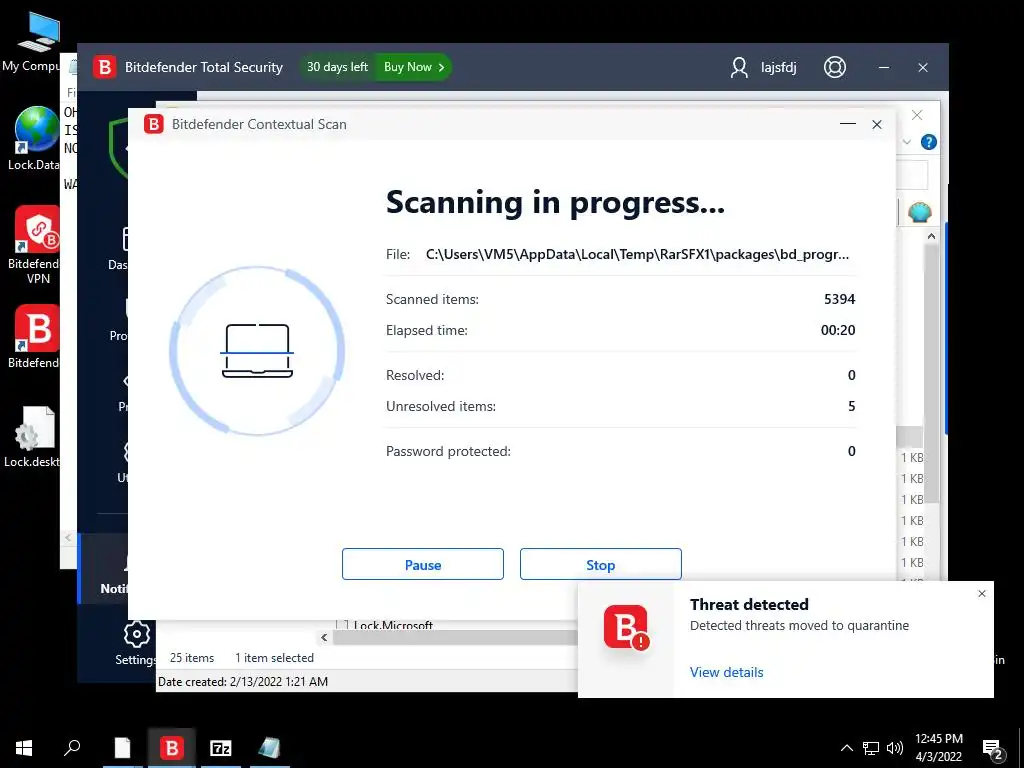Click the Contextual Scan window logo
The image size is (1024, 768).
point(153,124)
